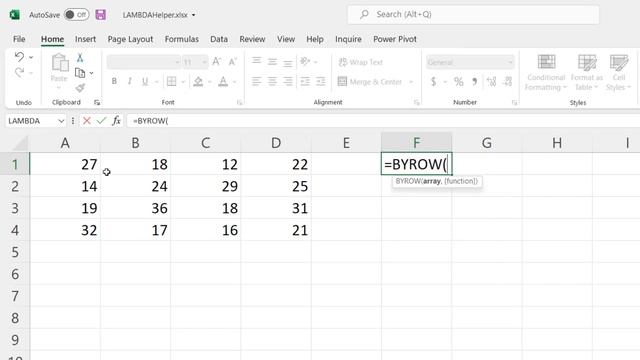This screenshot has height=360, width=640.
Task: Expand the Undo history dropdown arrow
Action: 31,57
